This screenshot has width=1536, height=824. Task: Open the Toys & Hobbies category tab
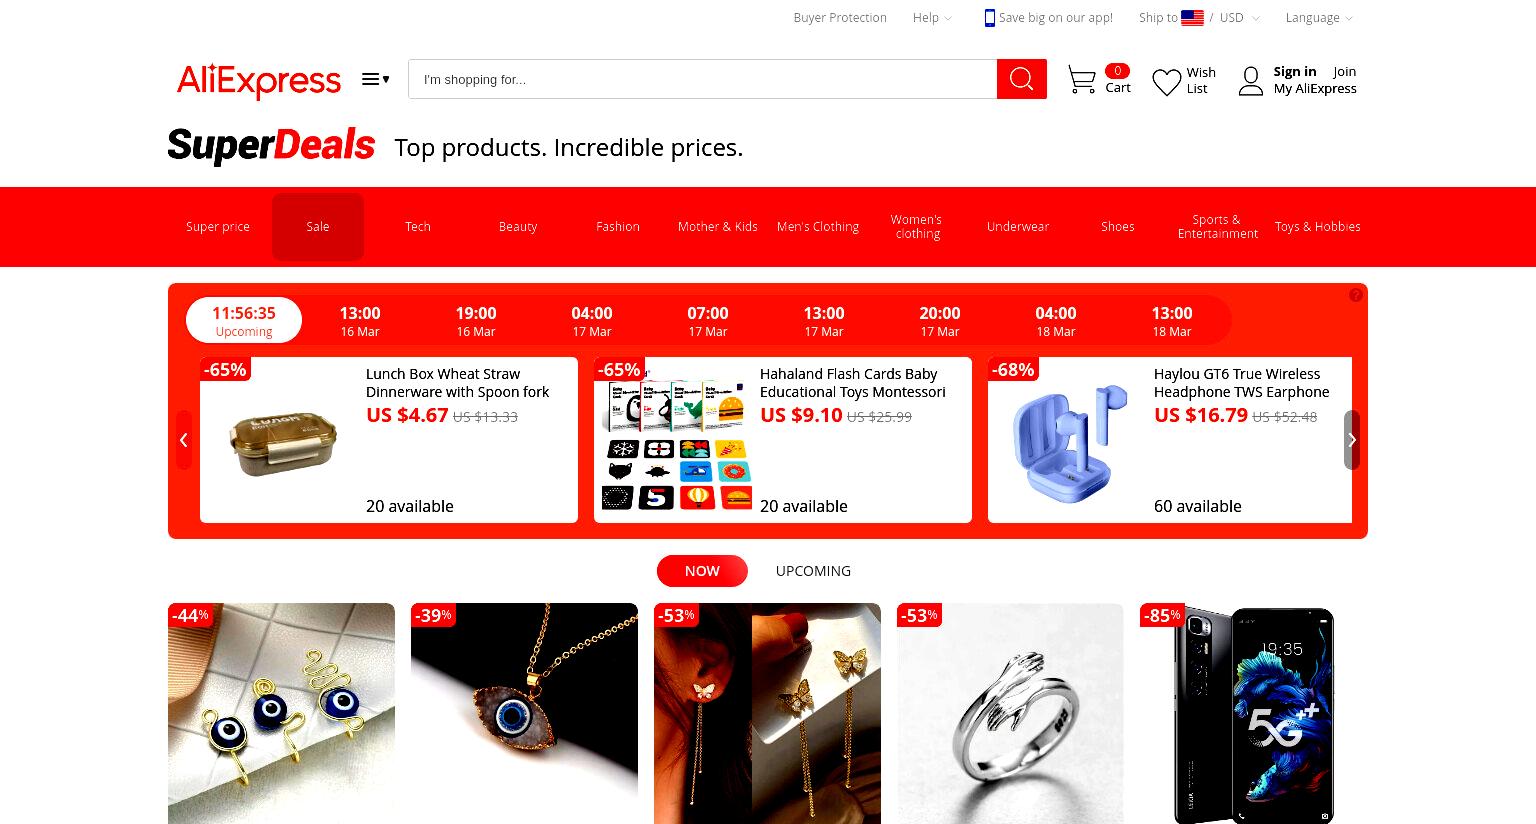pyautogui.click(x=1317, y=227)
